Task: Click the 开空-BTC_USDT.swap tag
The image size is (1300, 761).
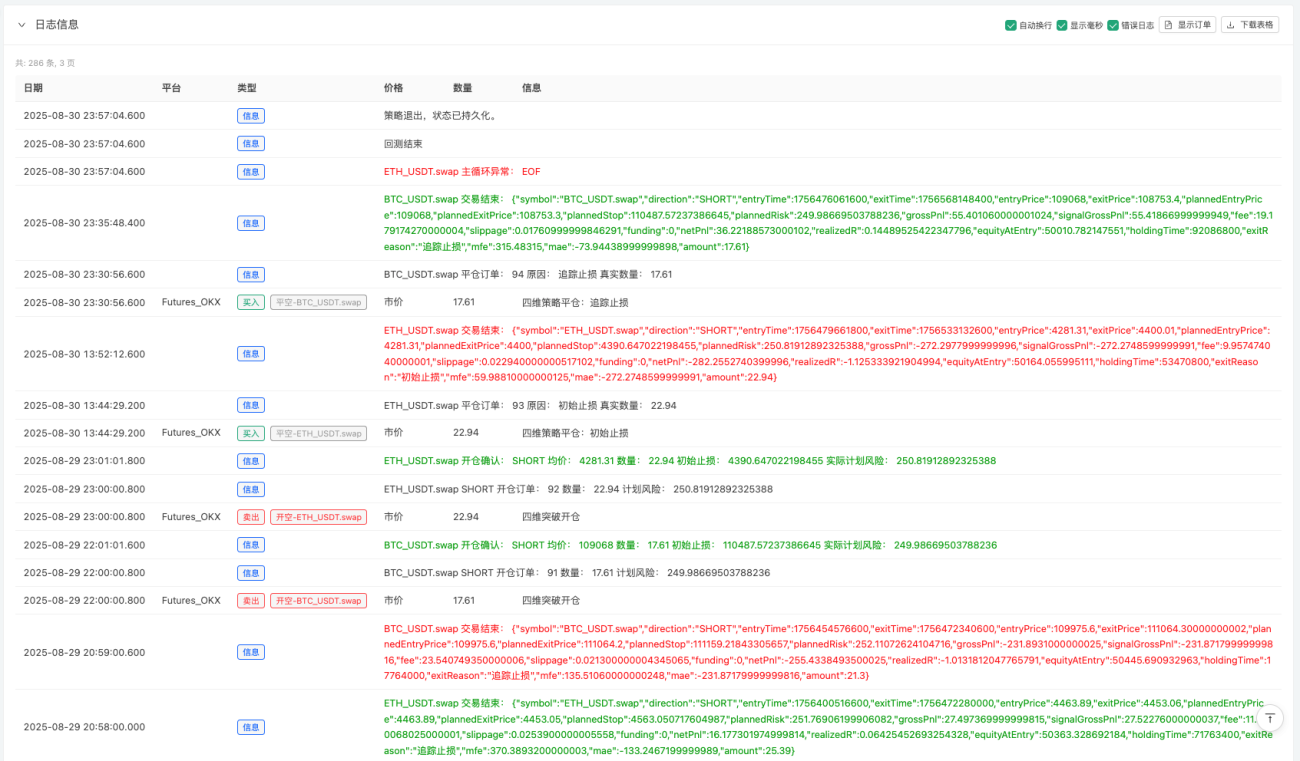Action: point(318,601)
